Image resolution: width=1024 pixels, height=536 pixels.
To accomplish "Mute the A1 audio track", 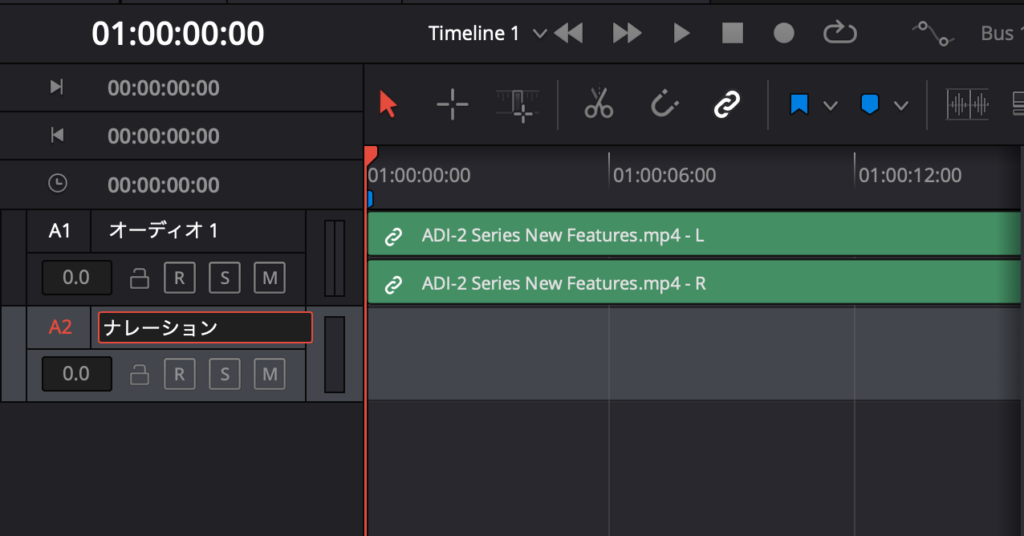I will click(268, 278).
